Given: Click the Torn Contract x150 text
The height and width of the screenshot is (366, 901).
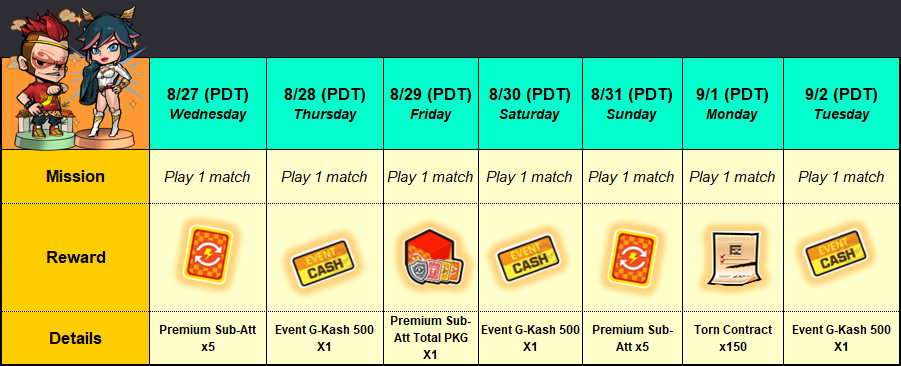Looking at the screenshot, I should pyautogui.click(x=733, y=338).
